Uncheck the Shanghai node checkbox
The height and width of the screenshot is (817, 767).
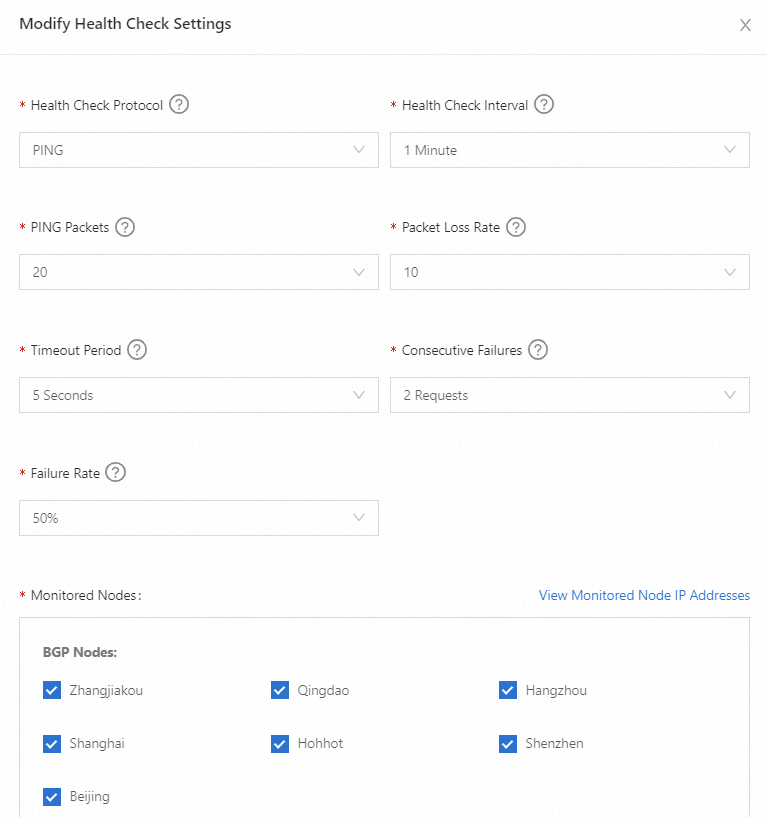tap(53, 743)
